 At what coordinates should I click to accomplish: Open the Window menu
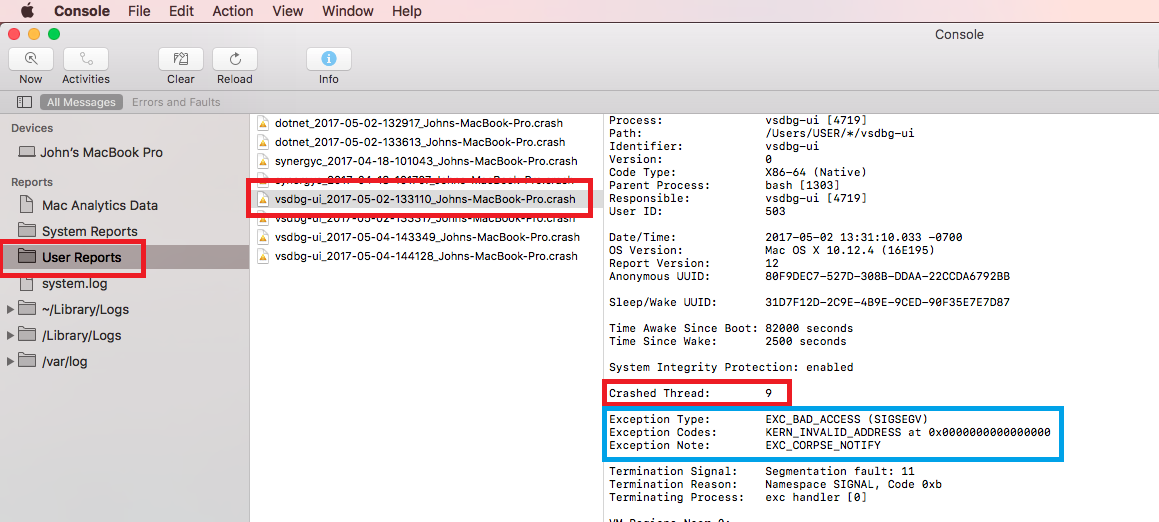point(347,11)
